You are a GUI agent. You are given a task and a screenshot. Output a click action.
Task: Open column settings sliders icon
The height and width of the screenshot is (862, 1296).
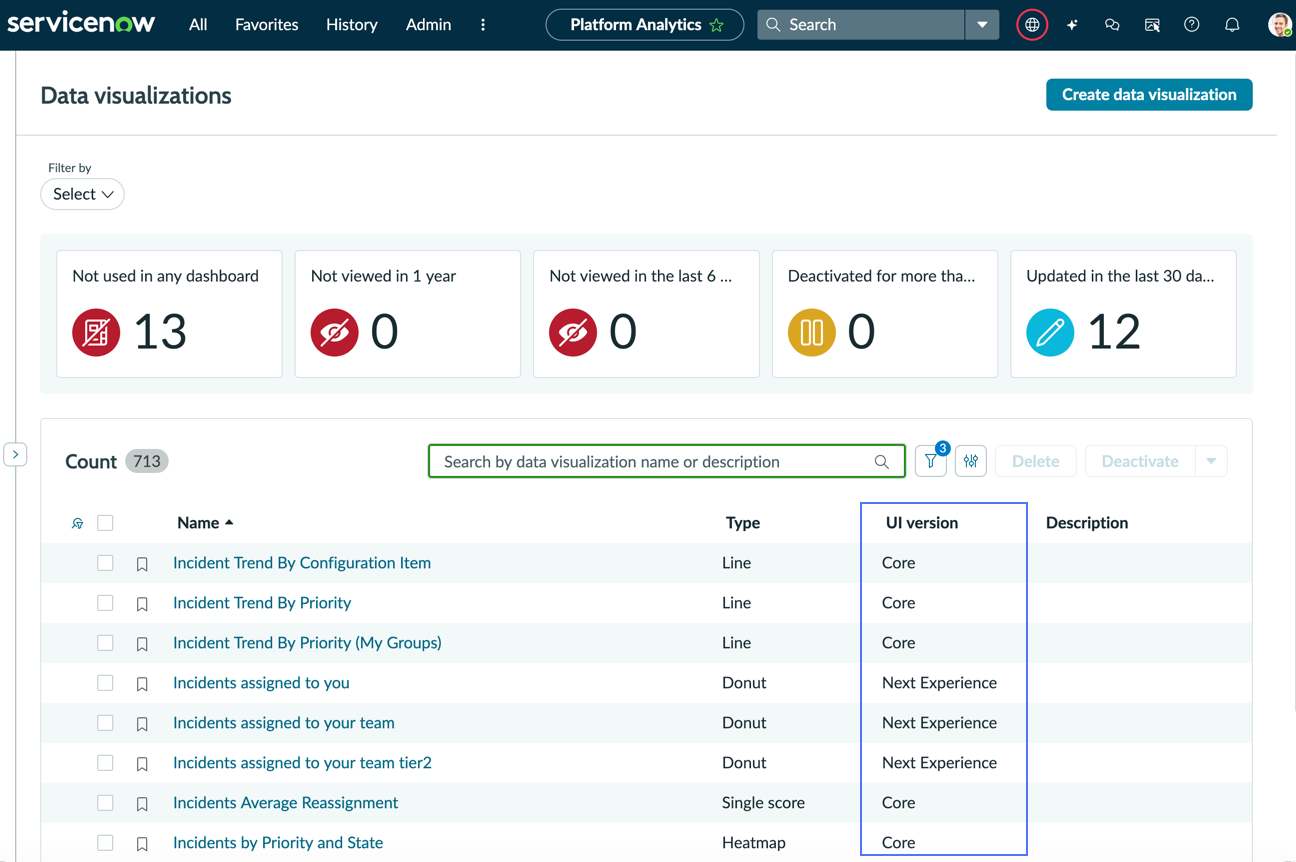point(971,461)
